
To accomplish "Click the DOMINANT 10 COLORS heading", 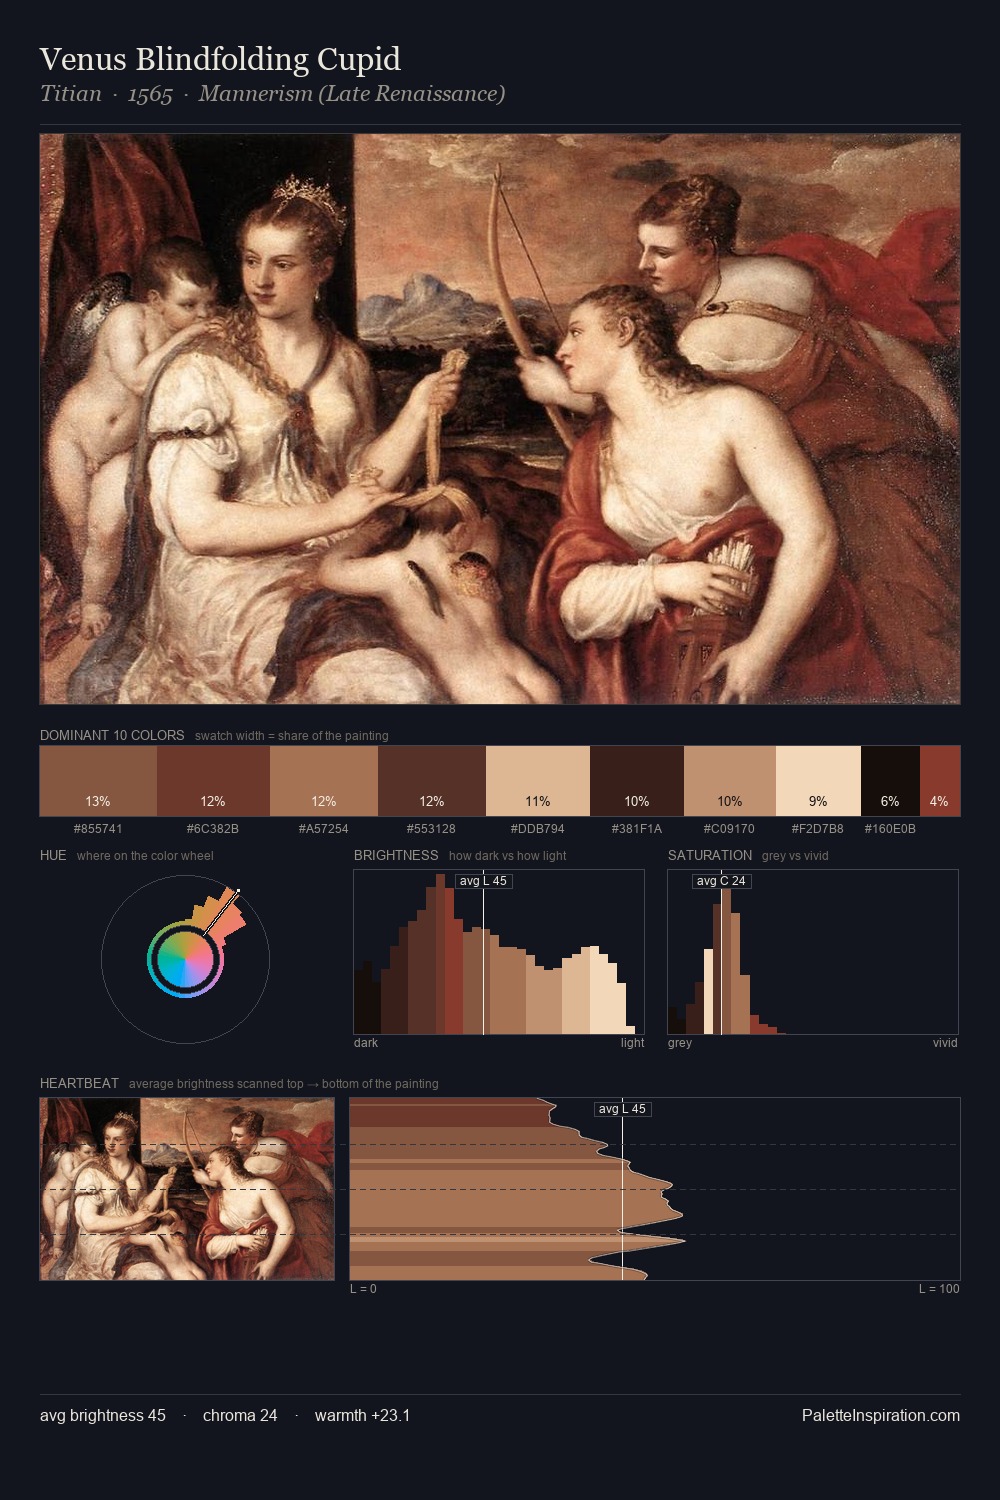I will point(112,735).
